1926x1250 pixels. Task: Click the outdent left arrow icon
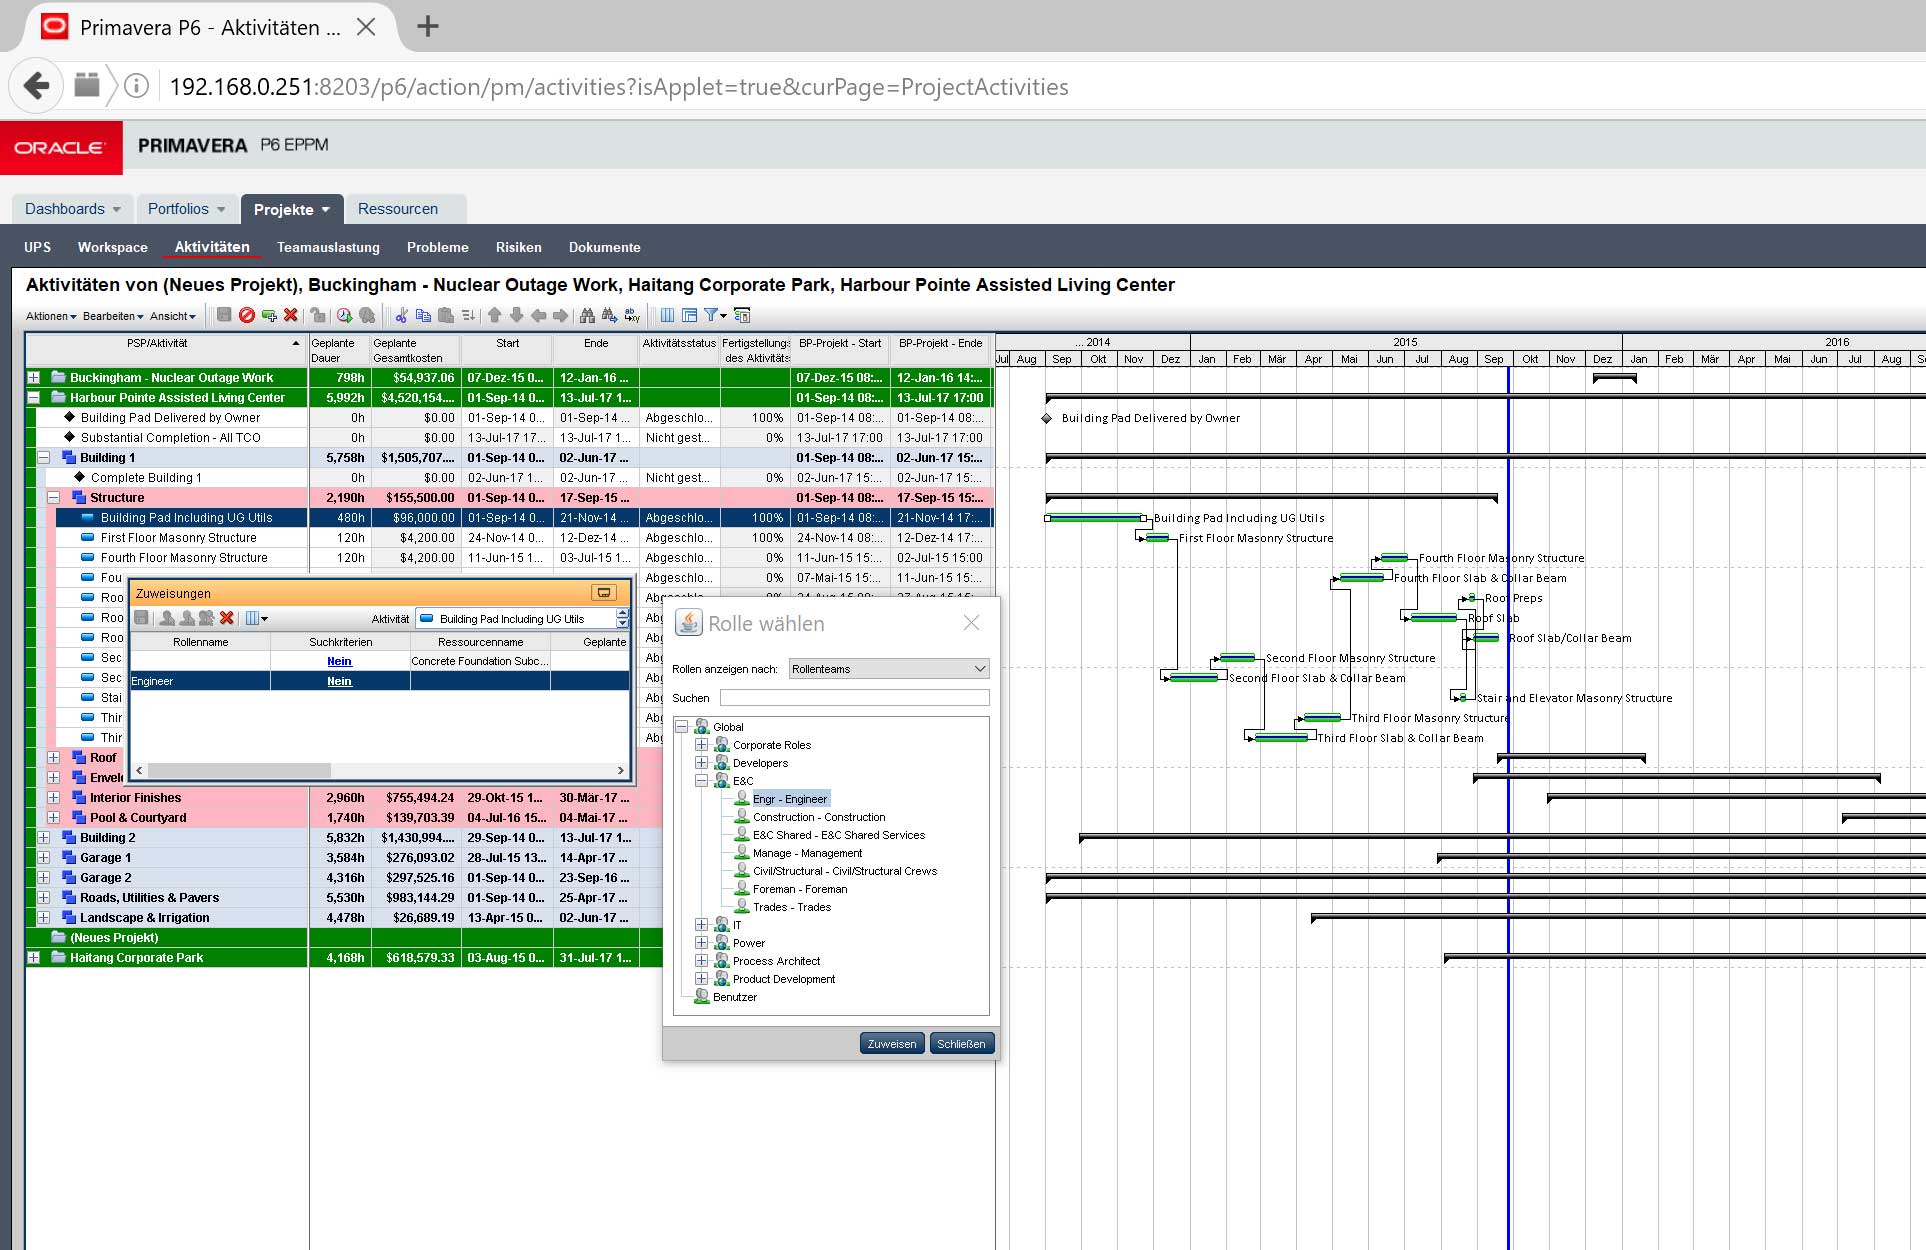[538, 315]
